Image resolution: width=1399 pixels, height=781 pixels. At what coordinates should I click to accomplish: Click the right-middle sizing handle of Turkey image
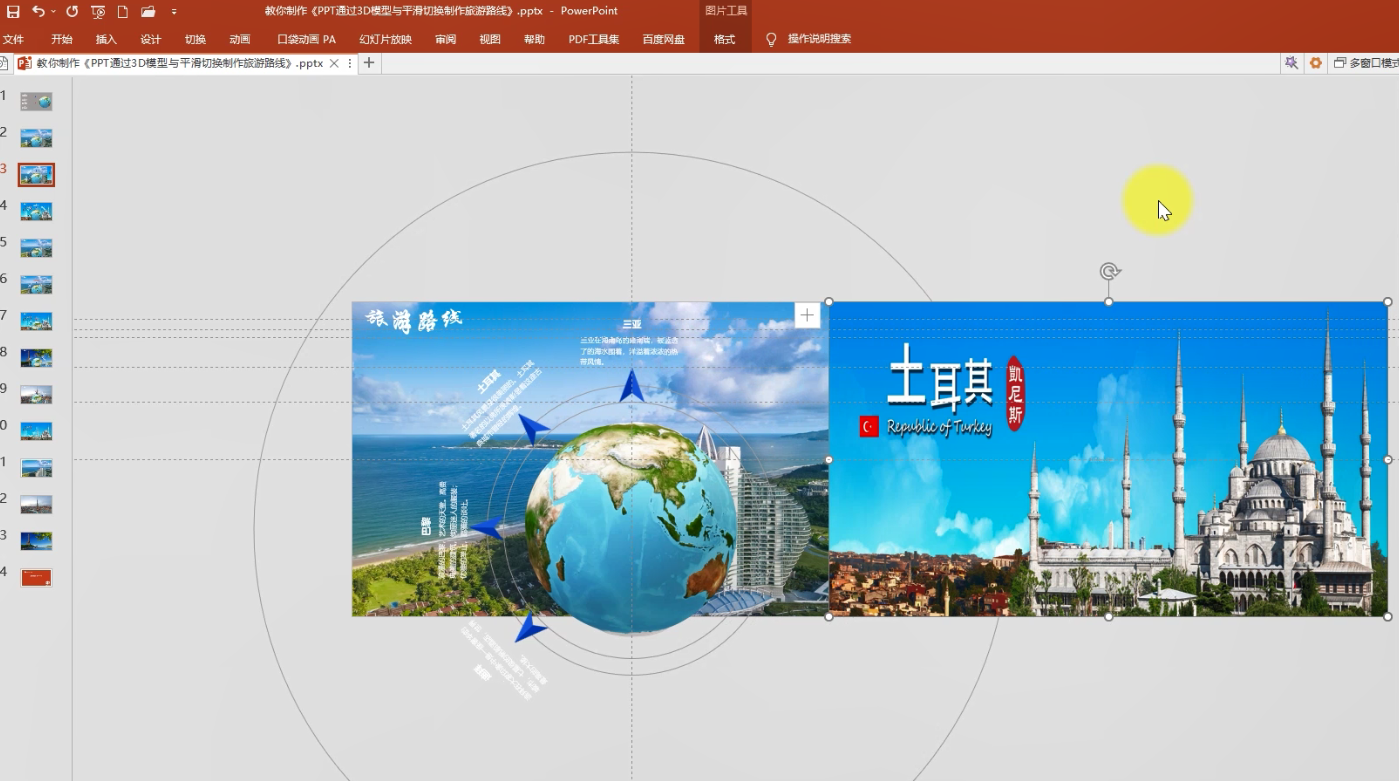[x=1387, y=459]
